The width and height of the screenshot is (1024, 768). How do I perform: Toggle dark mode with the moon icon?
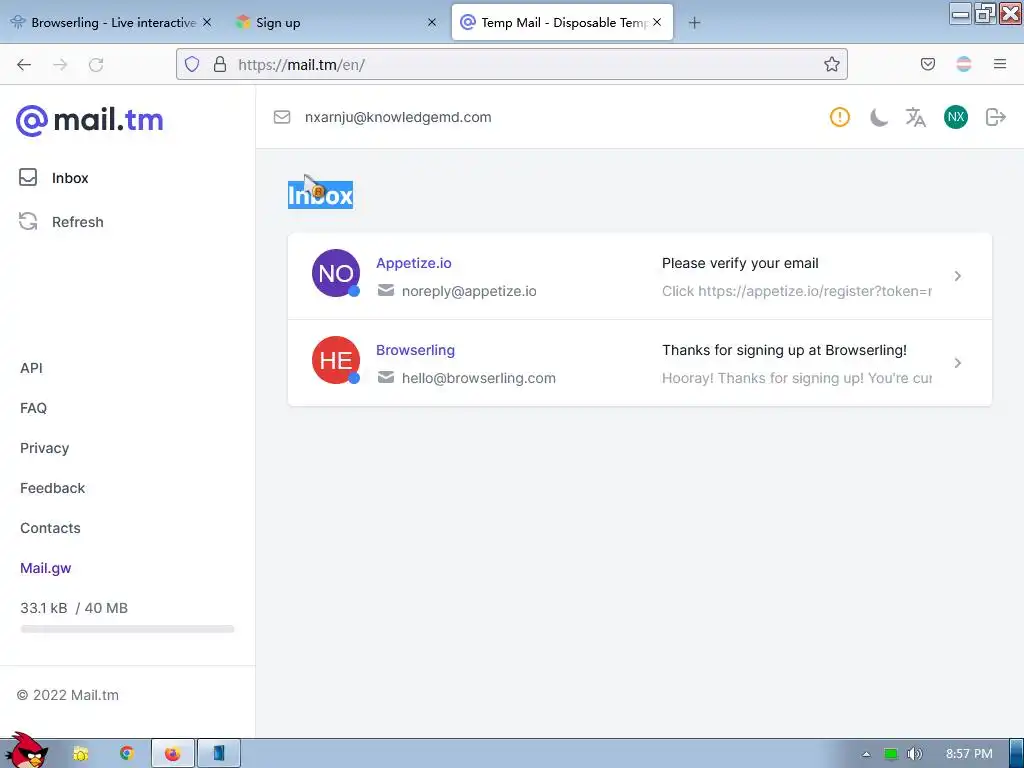coord(878,118)
